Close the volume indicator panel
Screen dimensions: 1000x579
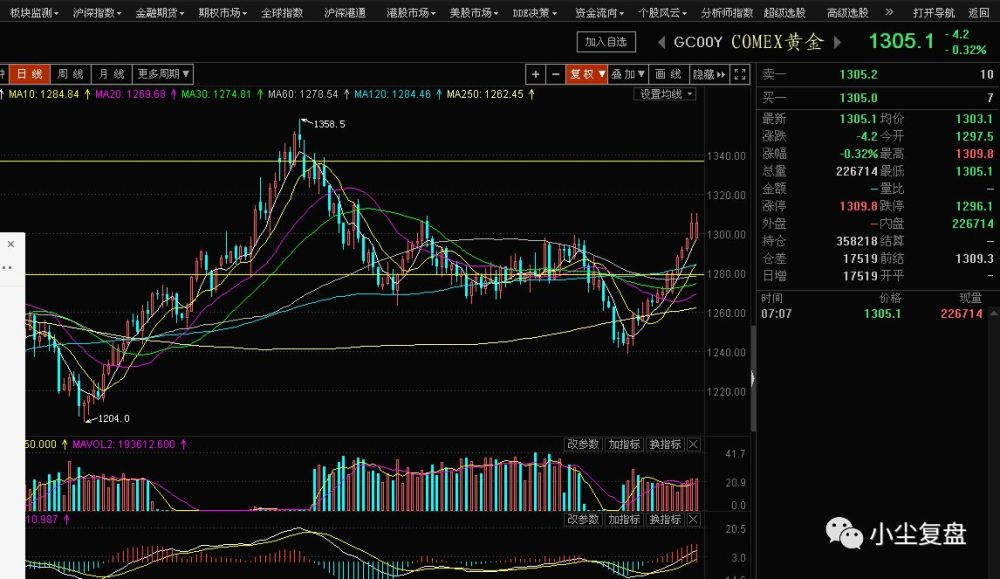(693, 444)
